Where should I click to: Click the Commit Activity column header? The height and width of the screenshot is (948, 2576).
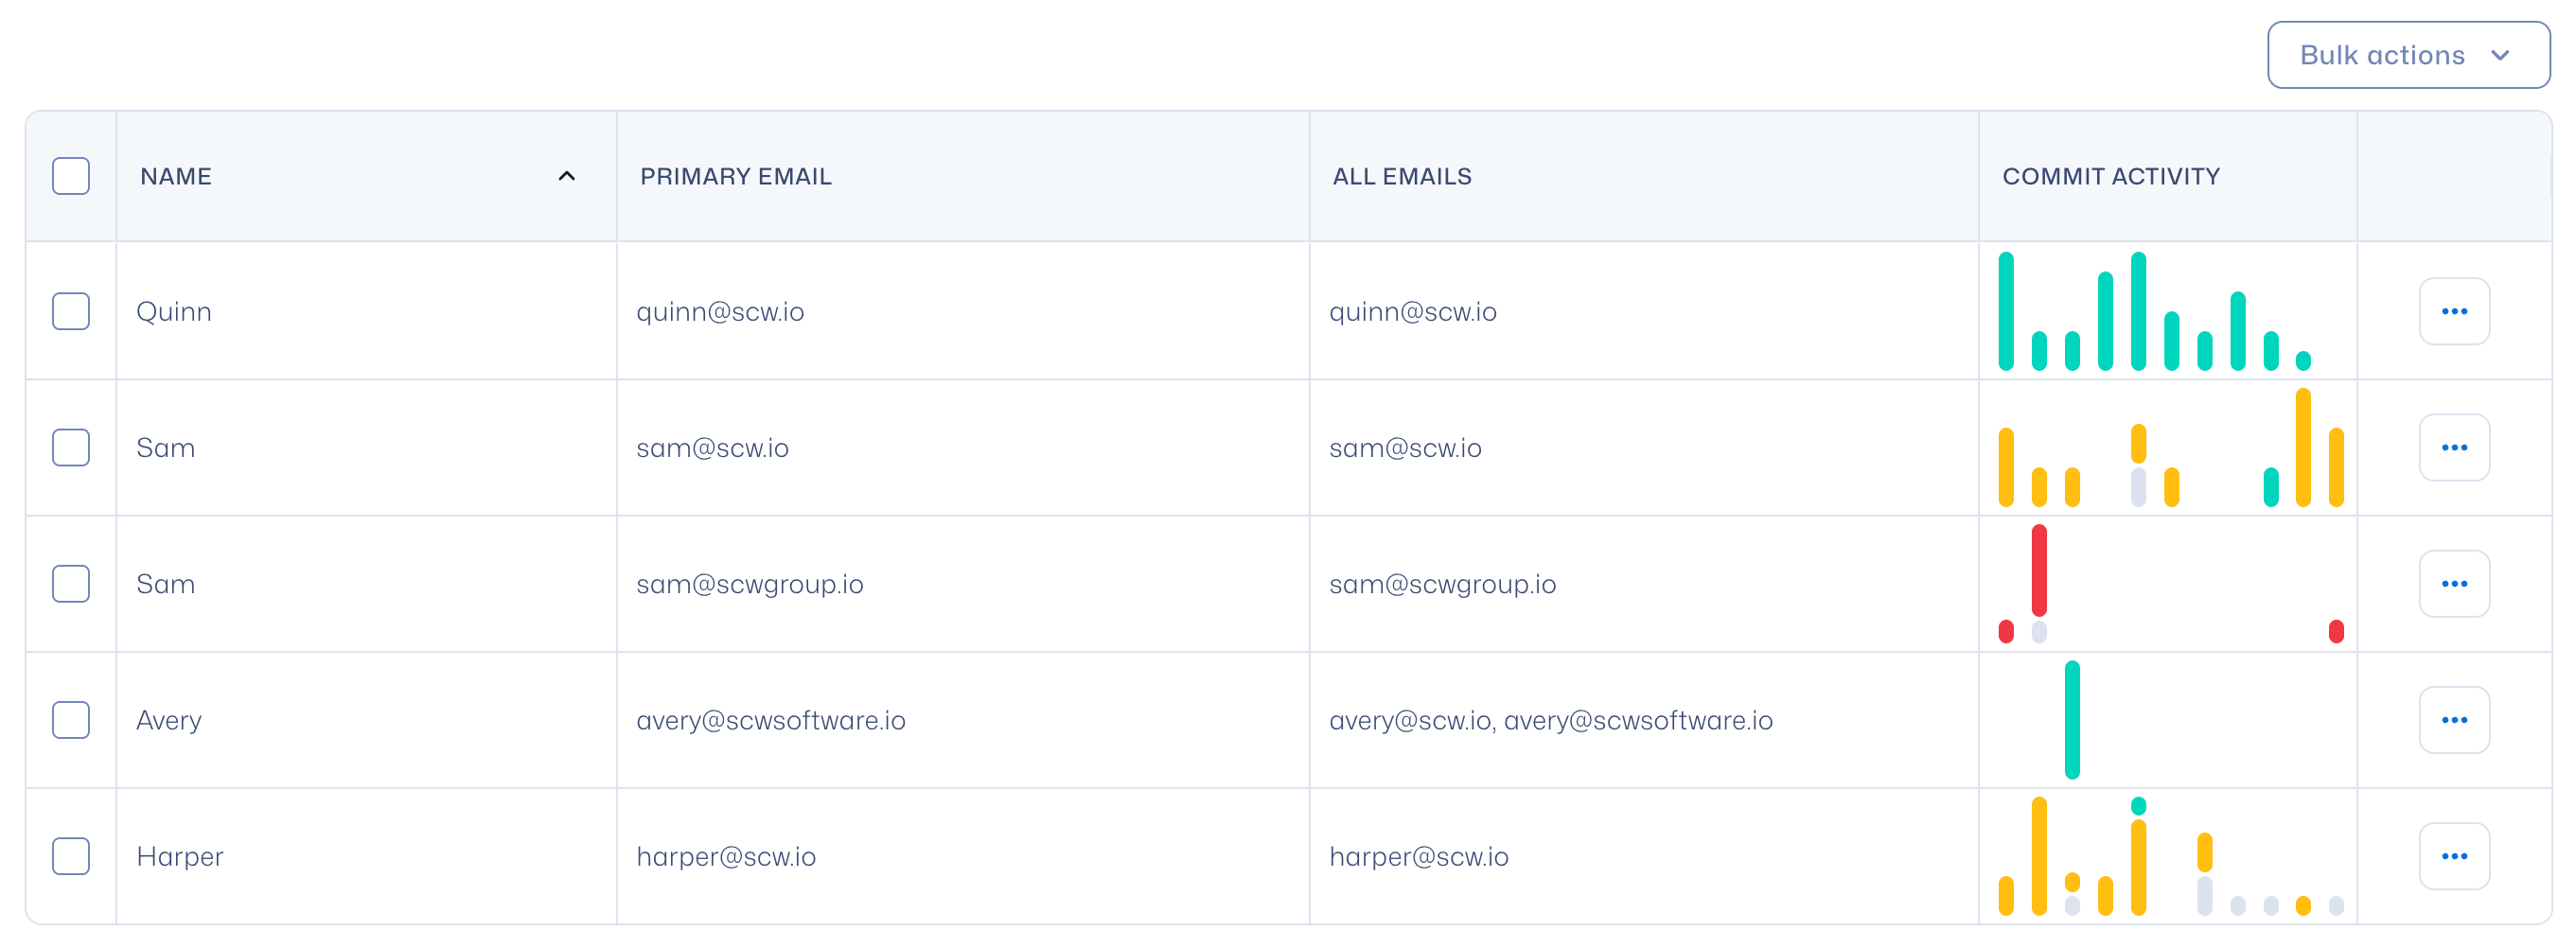(x=2110, y=176)
